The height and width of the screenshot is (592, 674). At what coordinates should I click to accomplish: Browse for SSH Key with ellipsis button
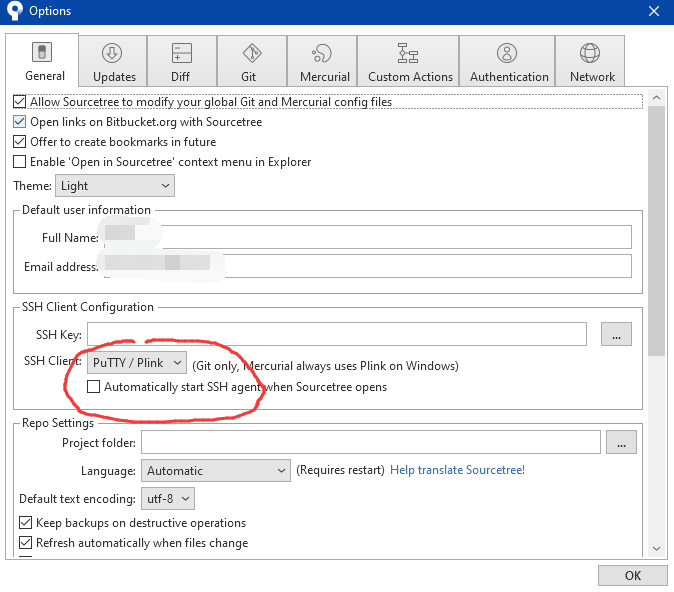click(616, 334)
